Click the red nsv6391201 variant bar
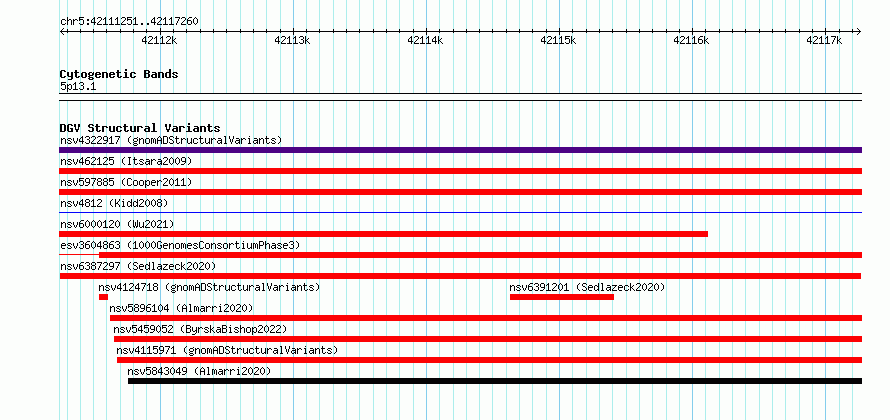This screenshot has width=890, height=420. [562, 297]
